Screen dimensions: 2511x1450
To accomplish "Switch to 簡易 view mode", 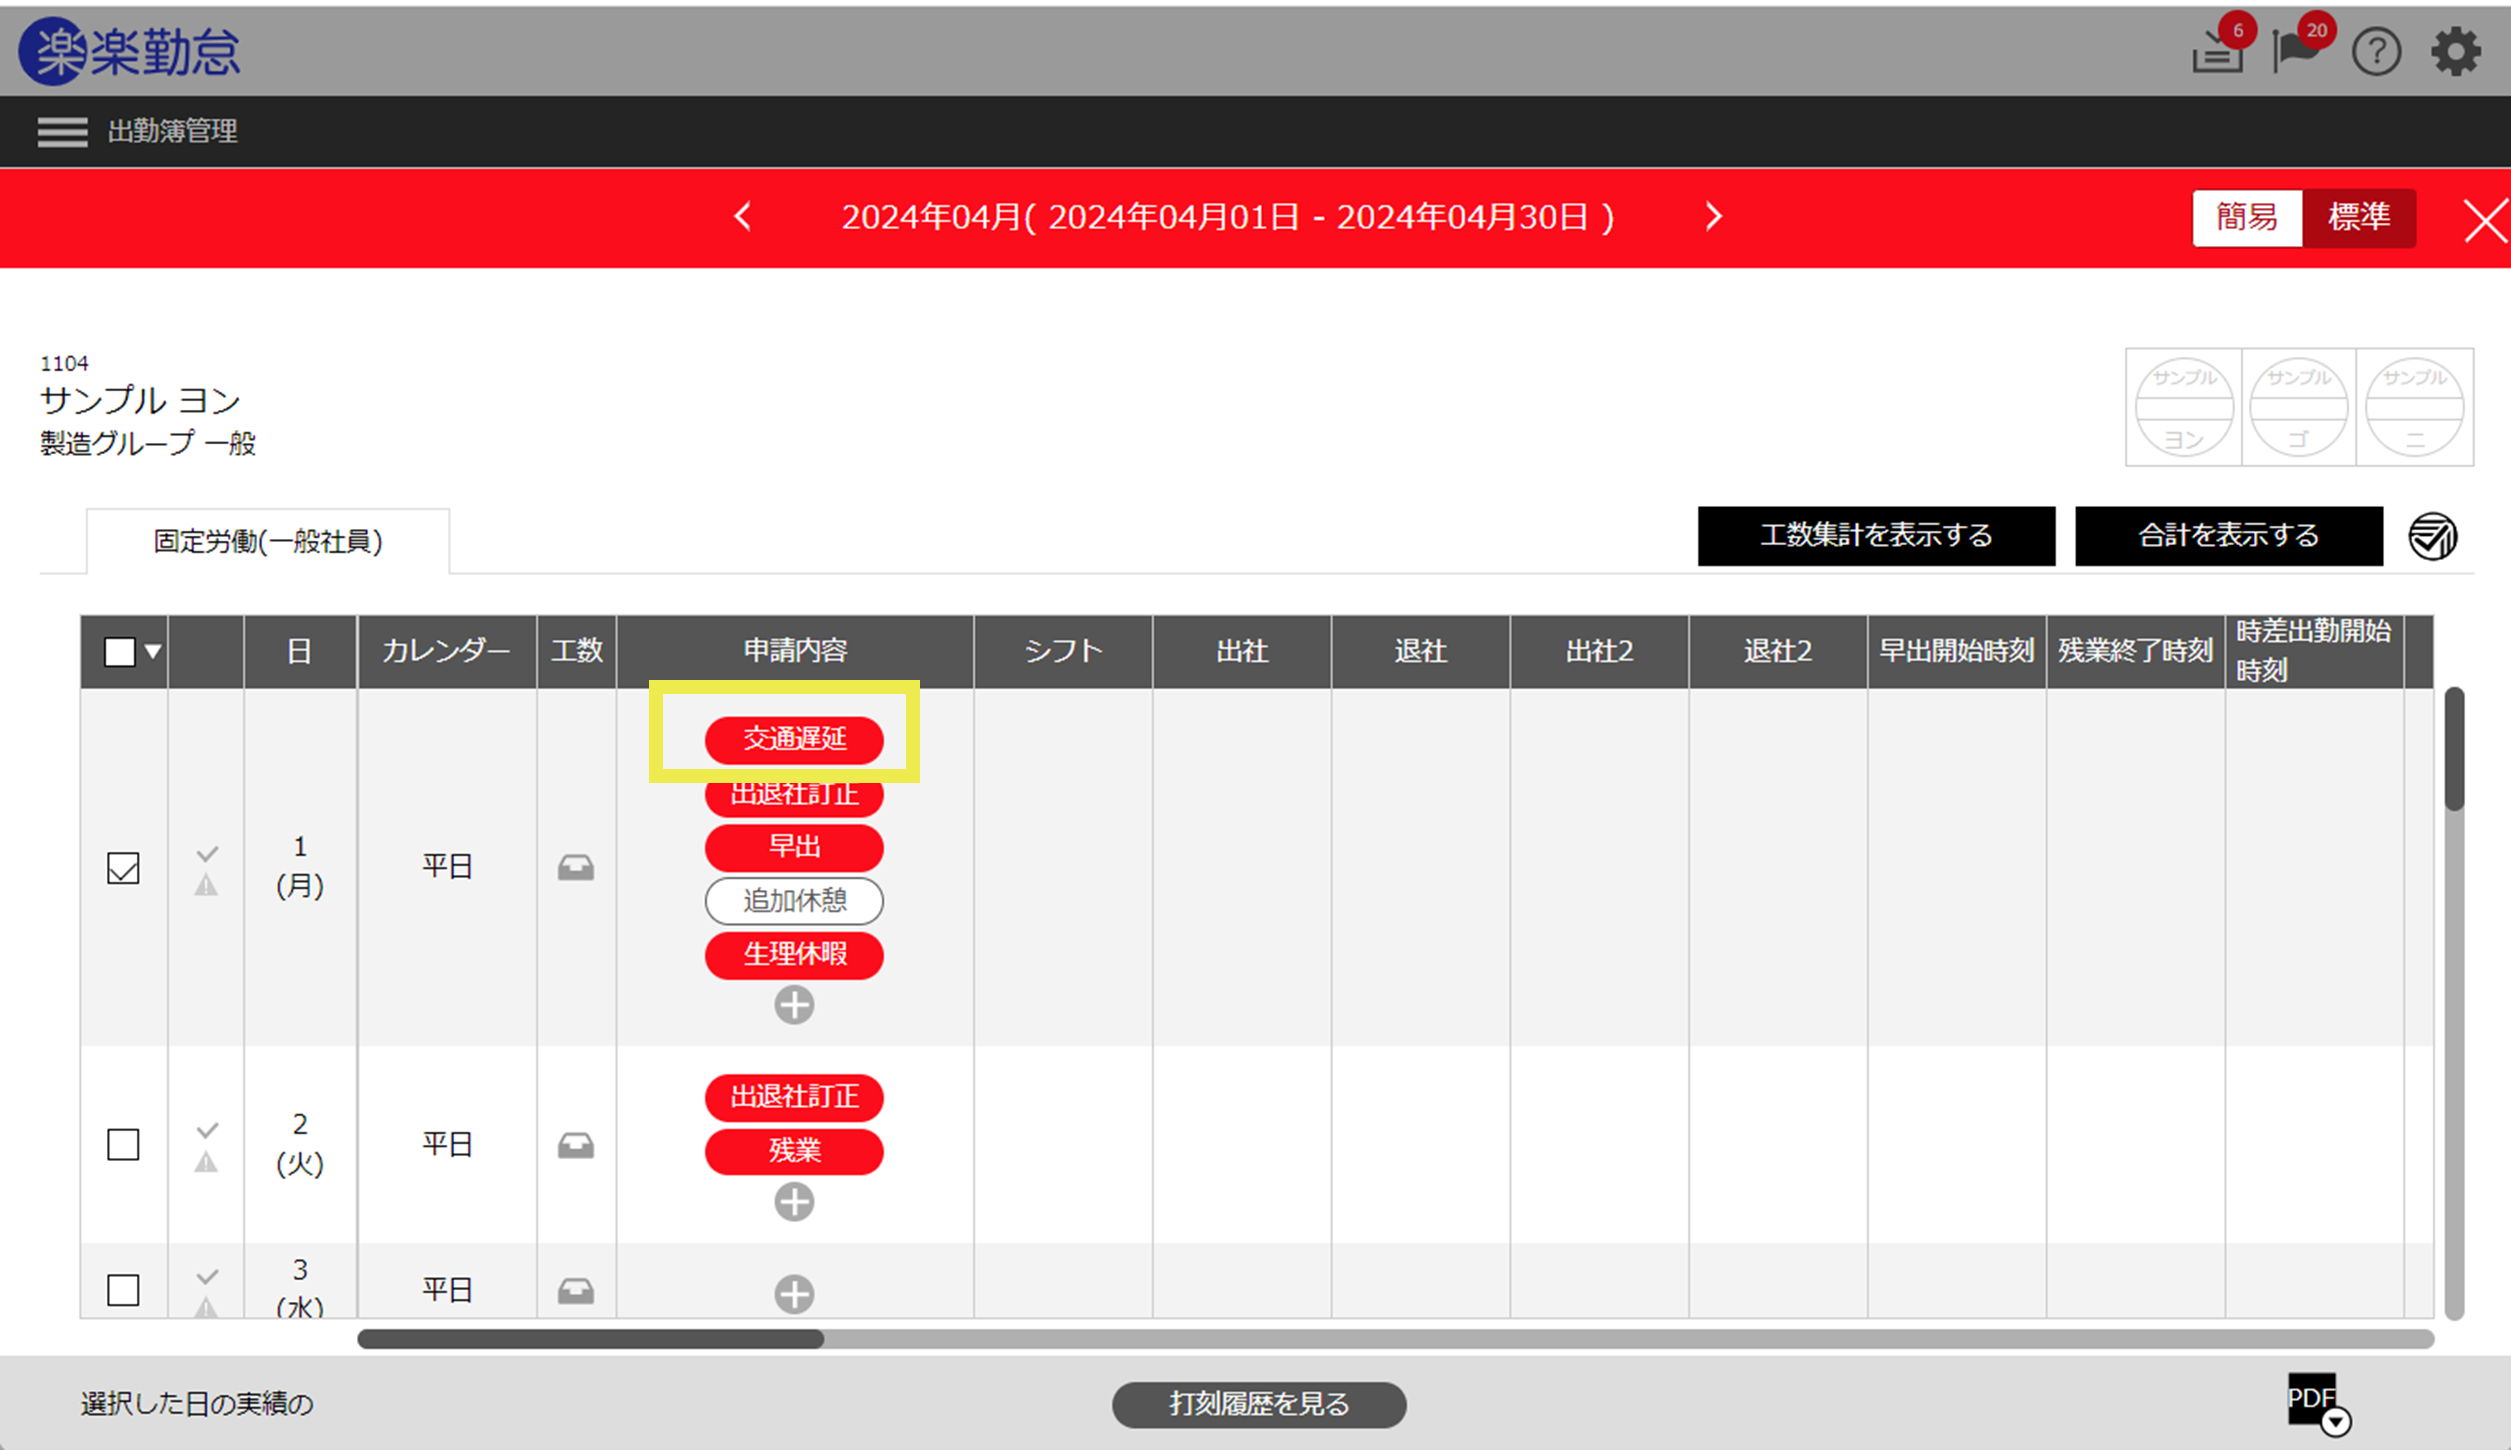I will tap(2247, 217).
